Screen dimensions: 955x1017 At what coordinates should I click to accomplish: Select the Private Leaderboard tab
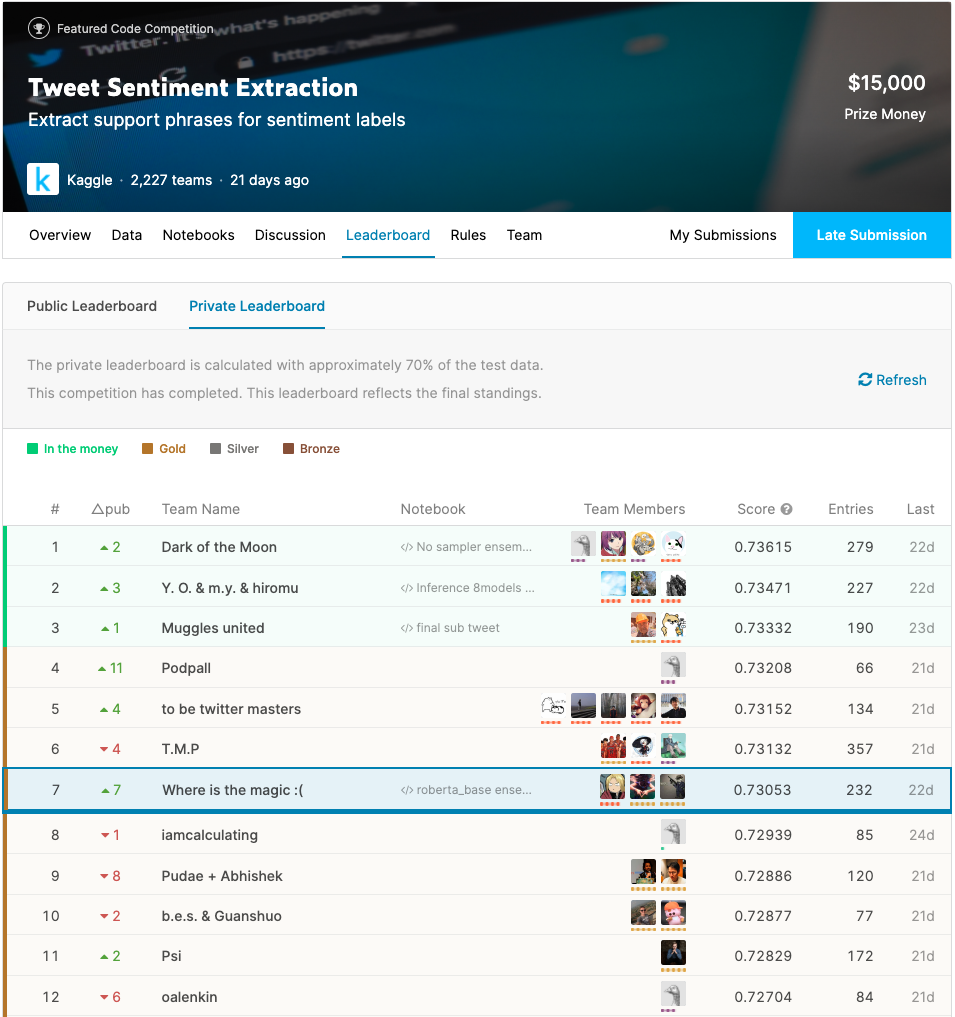(257, 306)
